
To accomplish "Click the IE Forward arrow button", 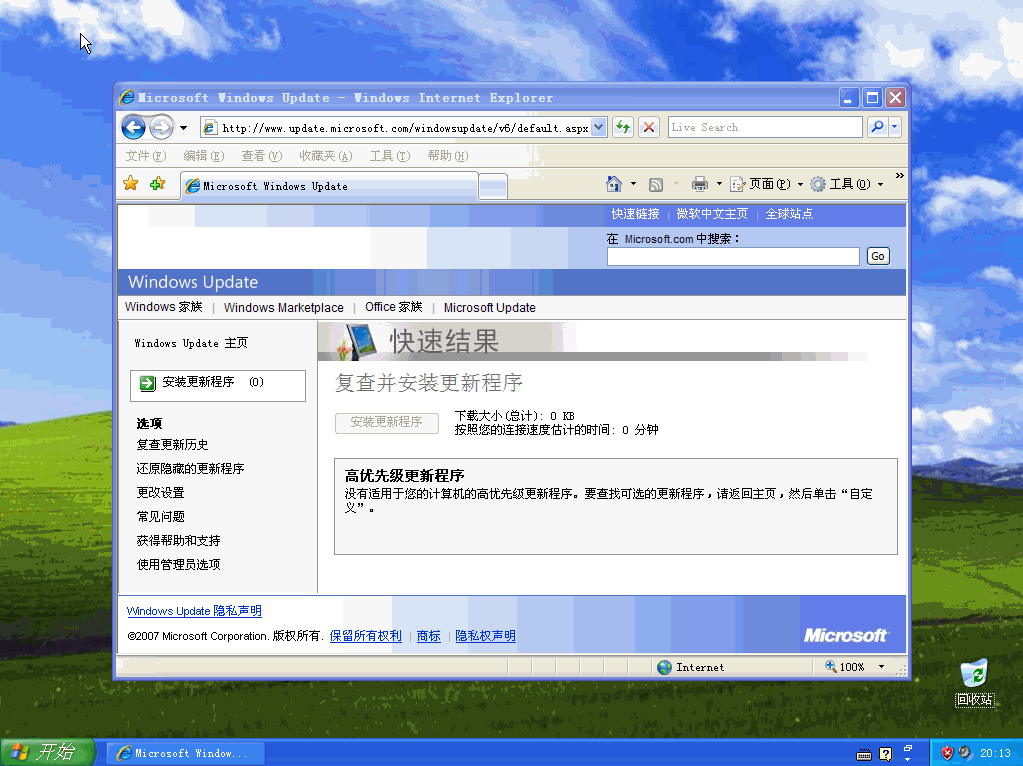I will (161, 127).
